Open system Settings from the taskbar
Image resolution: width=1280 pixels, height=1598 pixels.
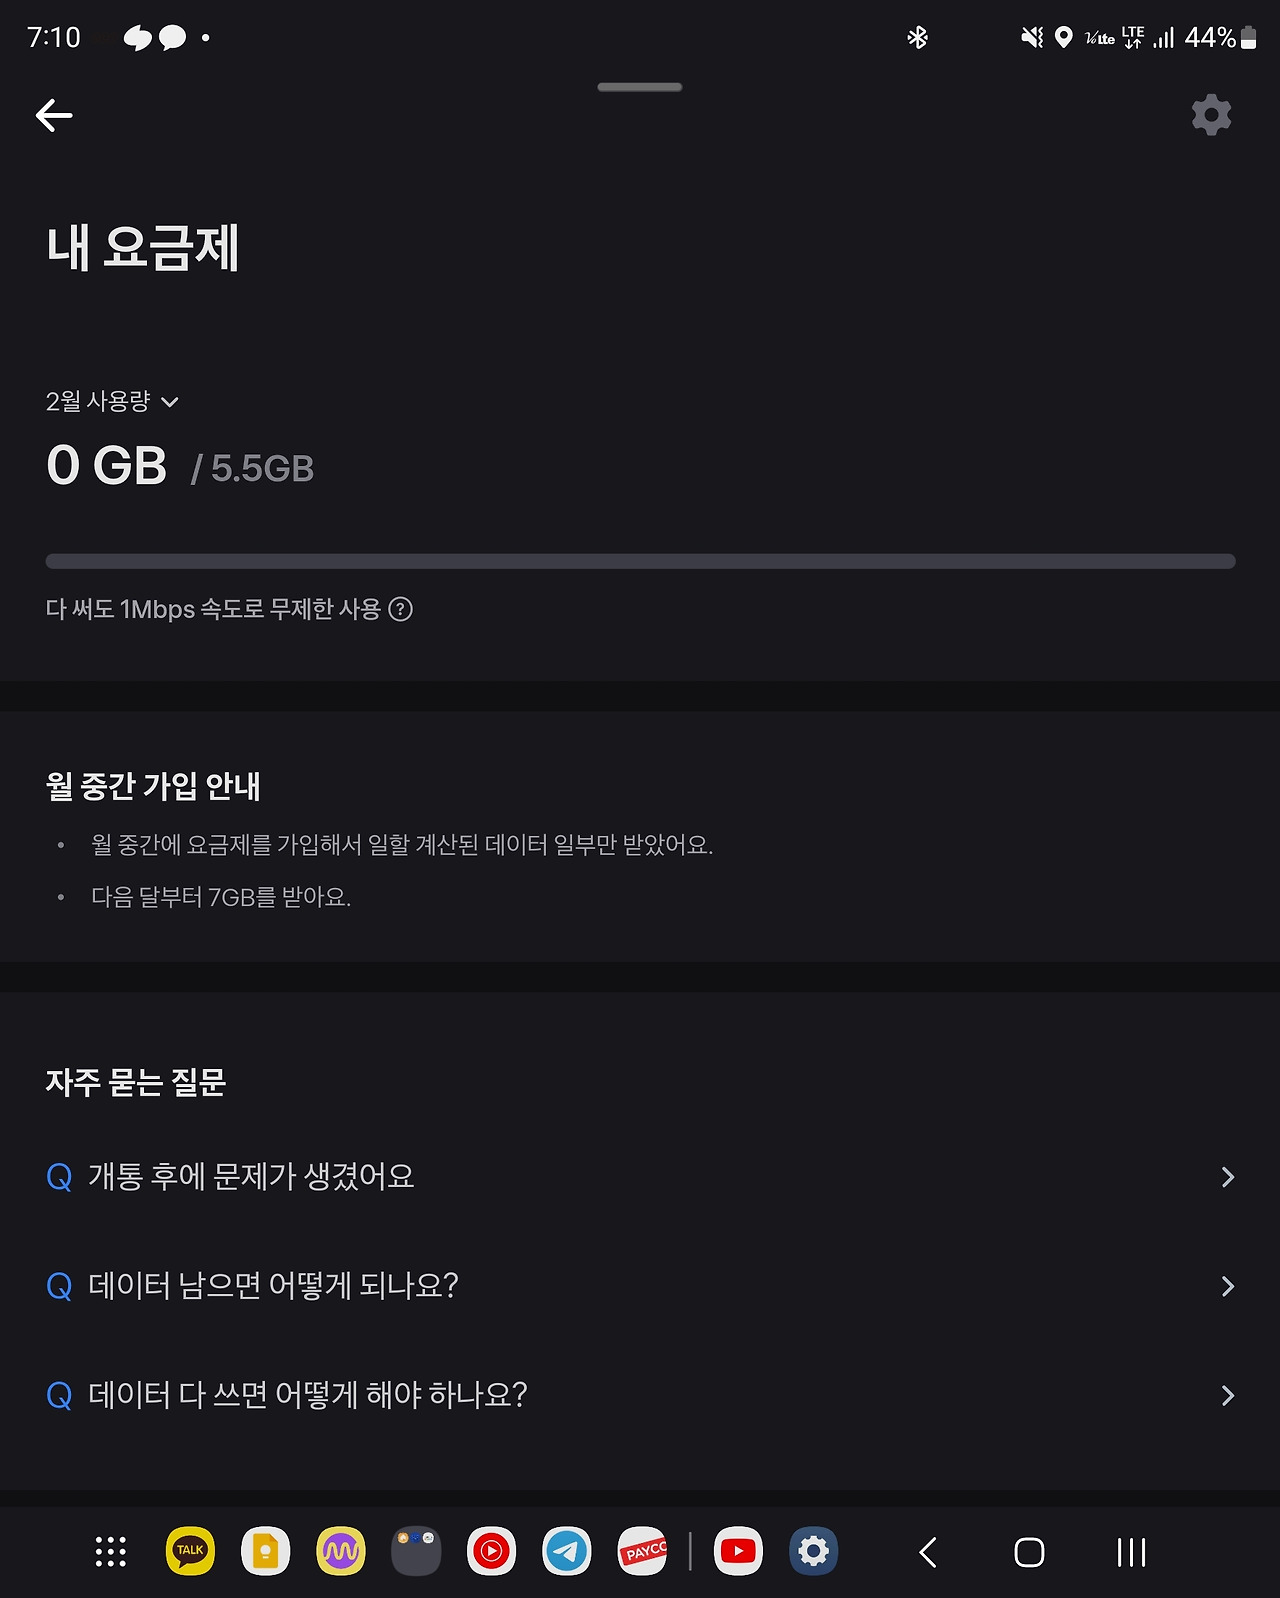click(813, 1551)
